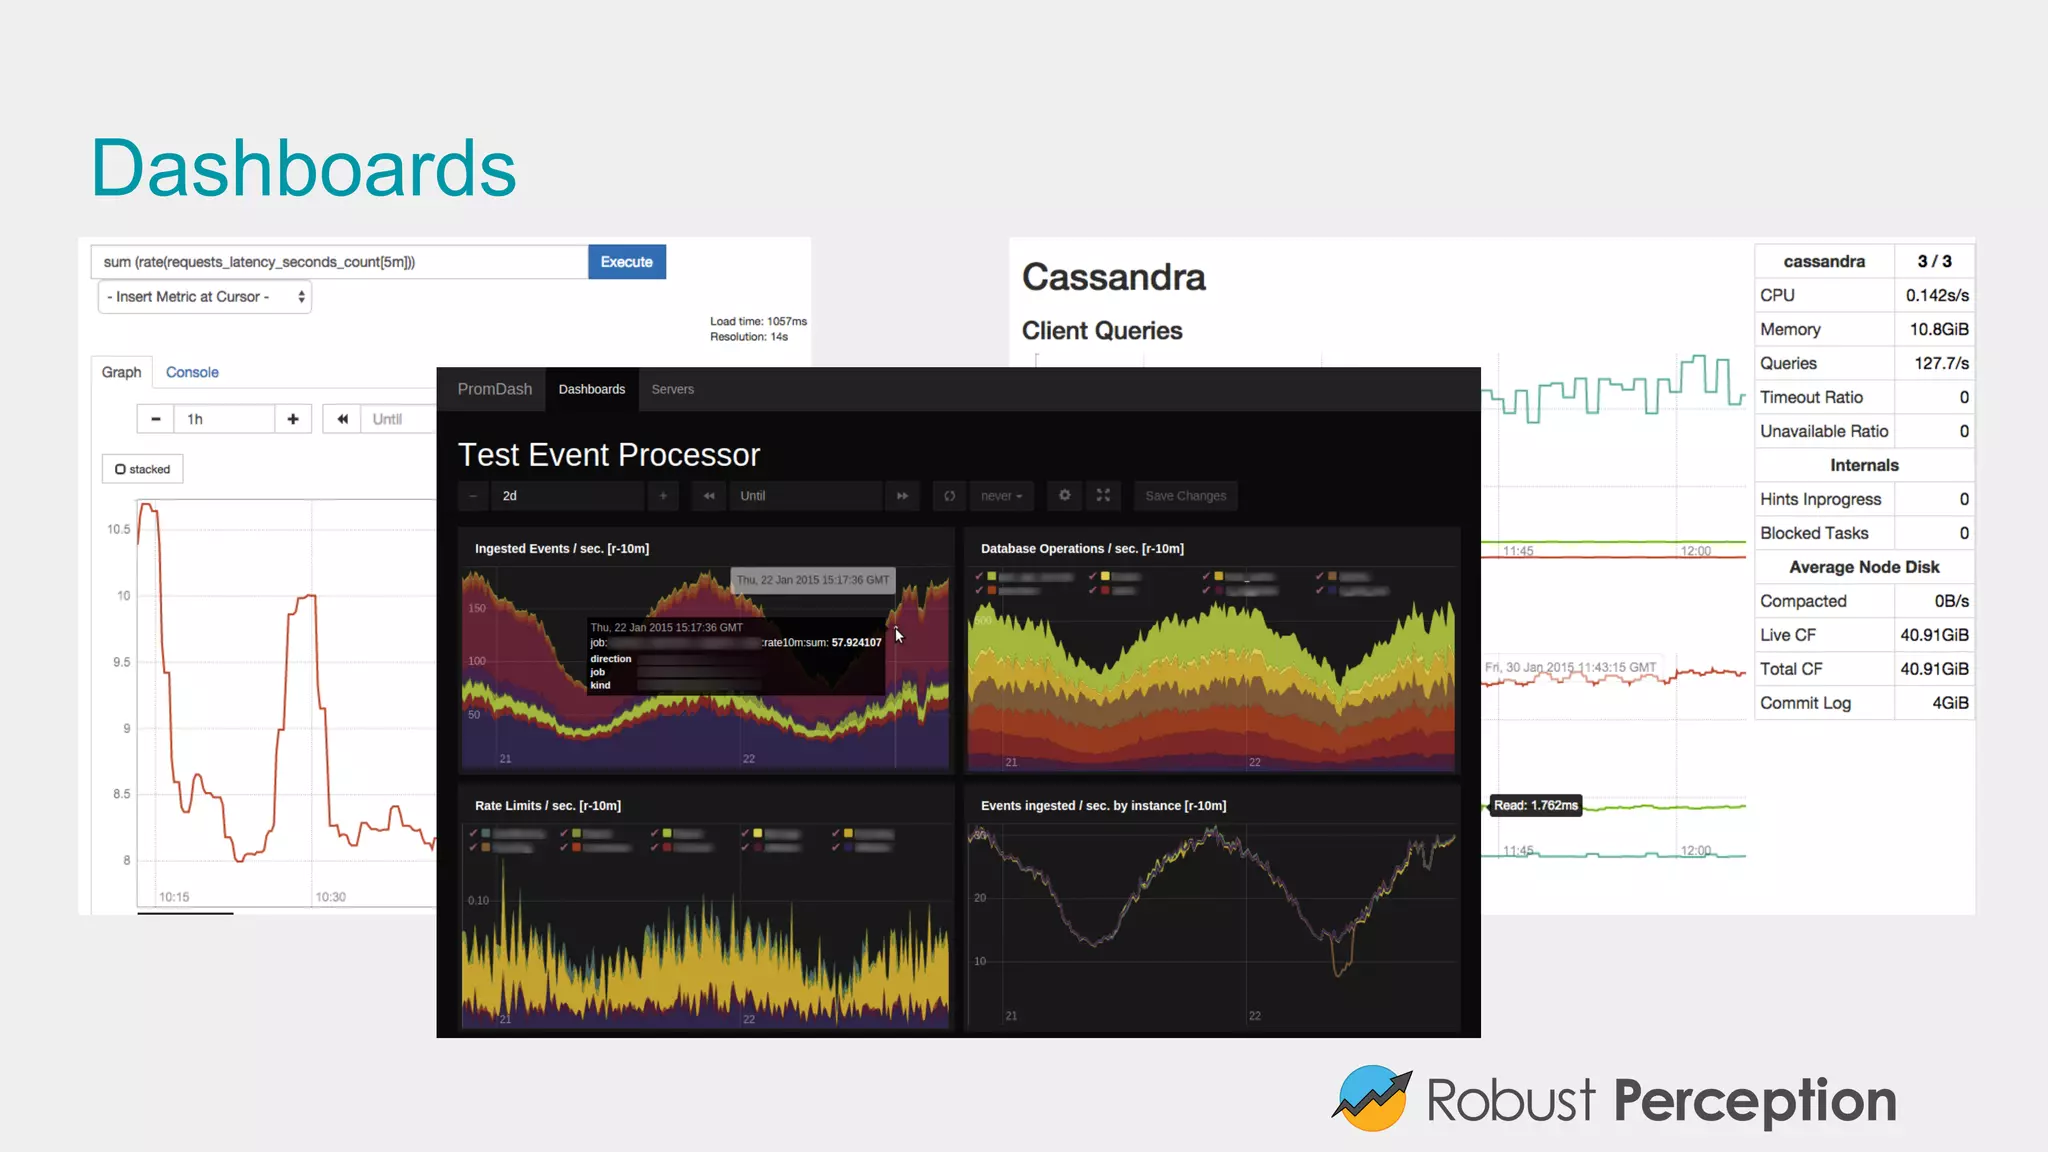Click rewind arrows beside 1h range

point(342,419)
